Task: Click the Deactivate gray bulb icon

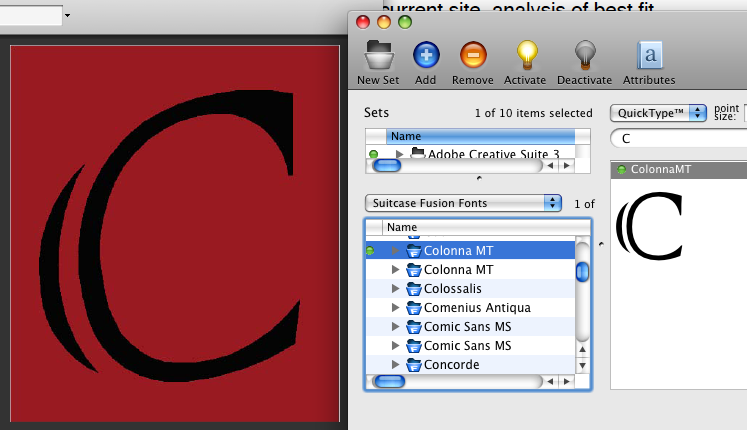Action: point(585,56)
